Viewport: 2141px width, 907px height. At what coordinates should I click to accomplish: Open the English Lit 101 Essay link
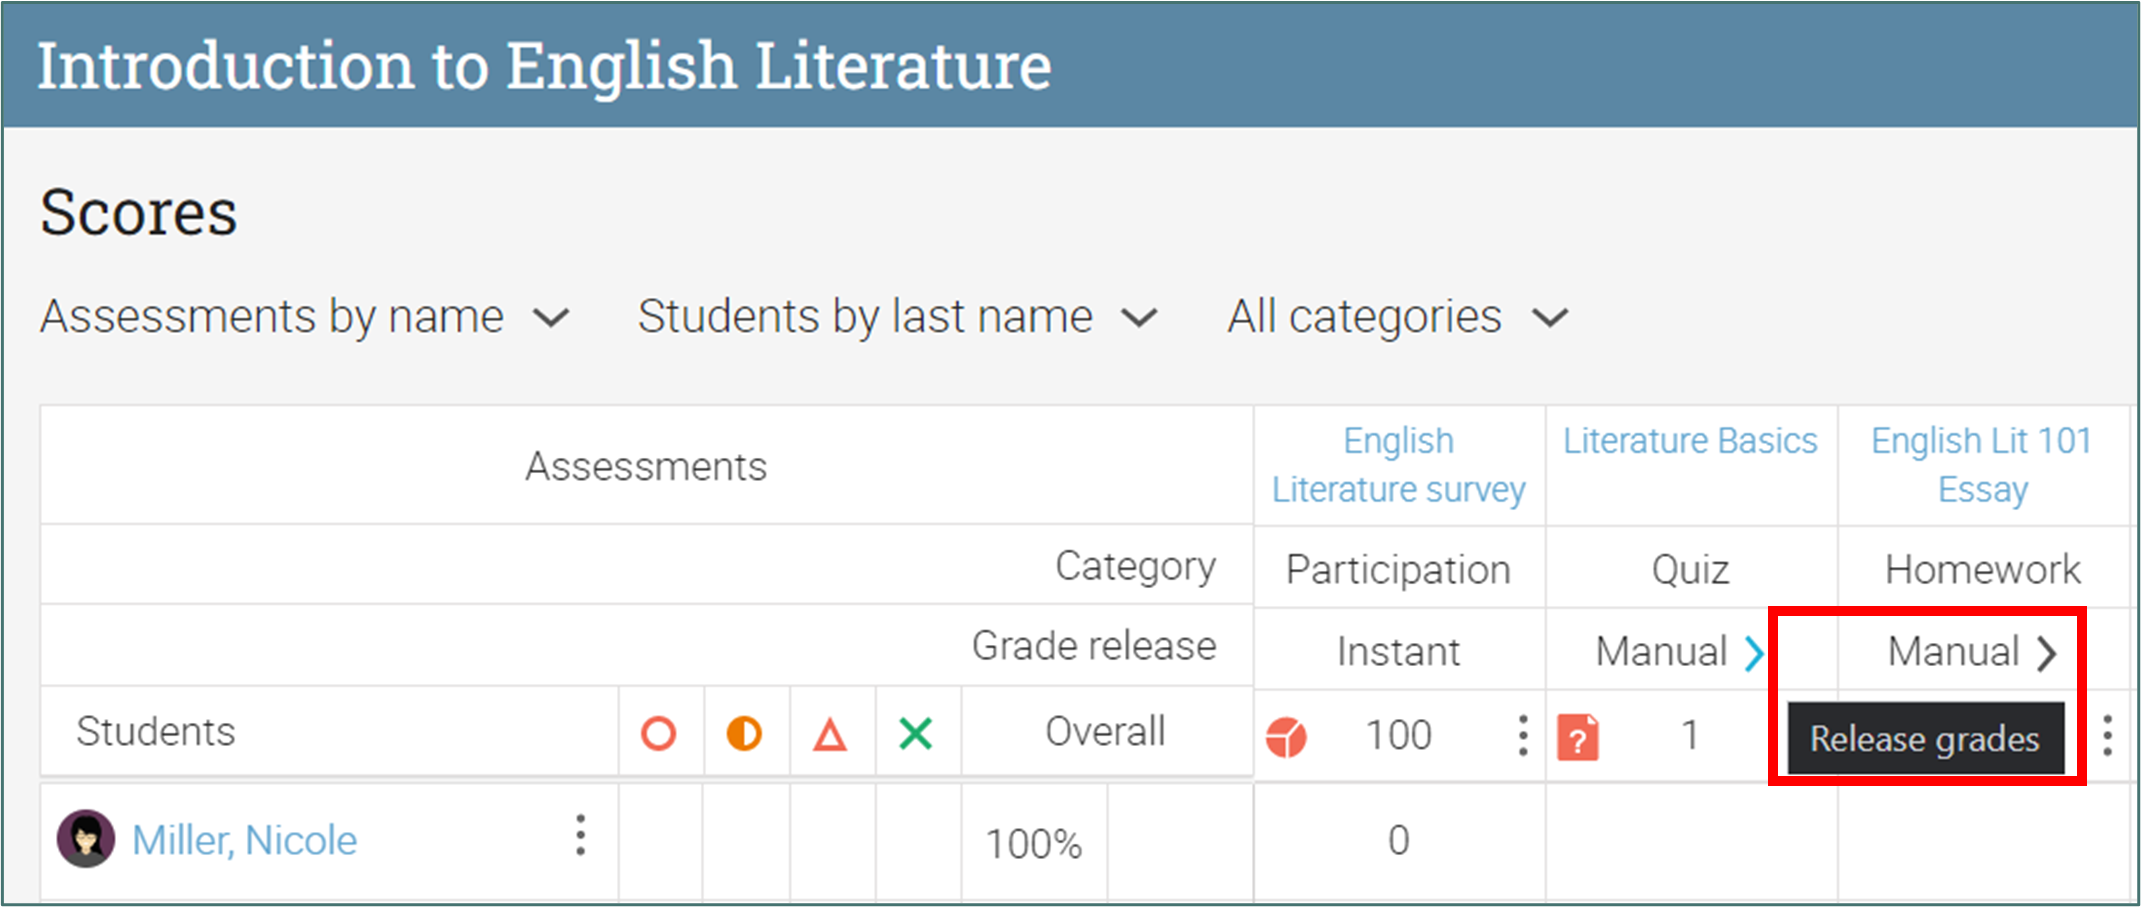[1982, 465]
